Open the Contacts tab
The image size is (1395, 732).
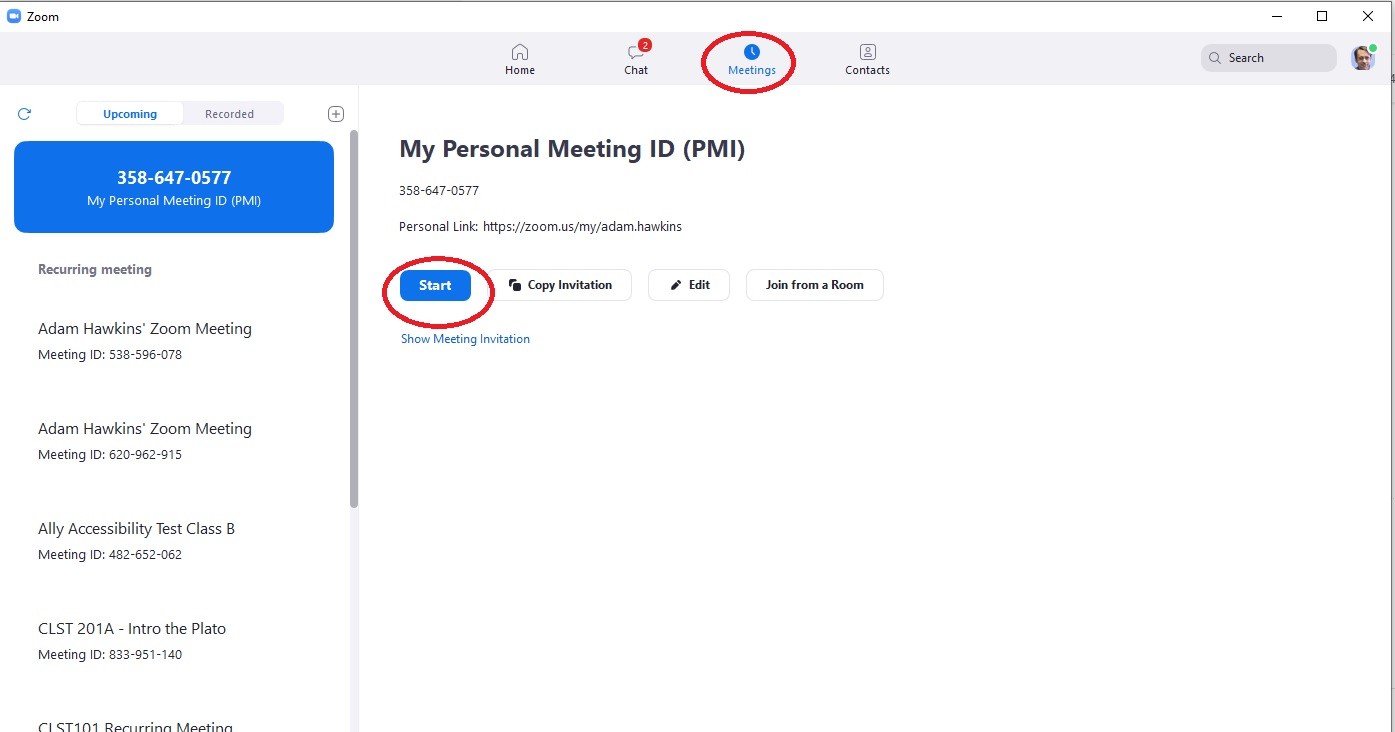pos(867,59)
